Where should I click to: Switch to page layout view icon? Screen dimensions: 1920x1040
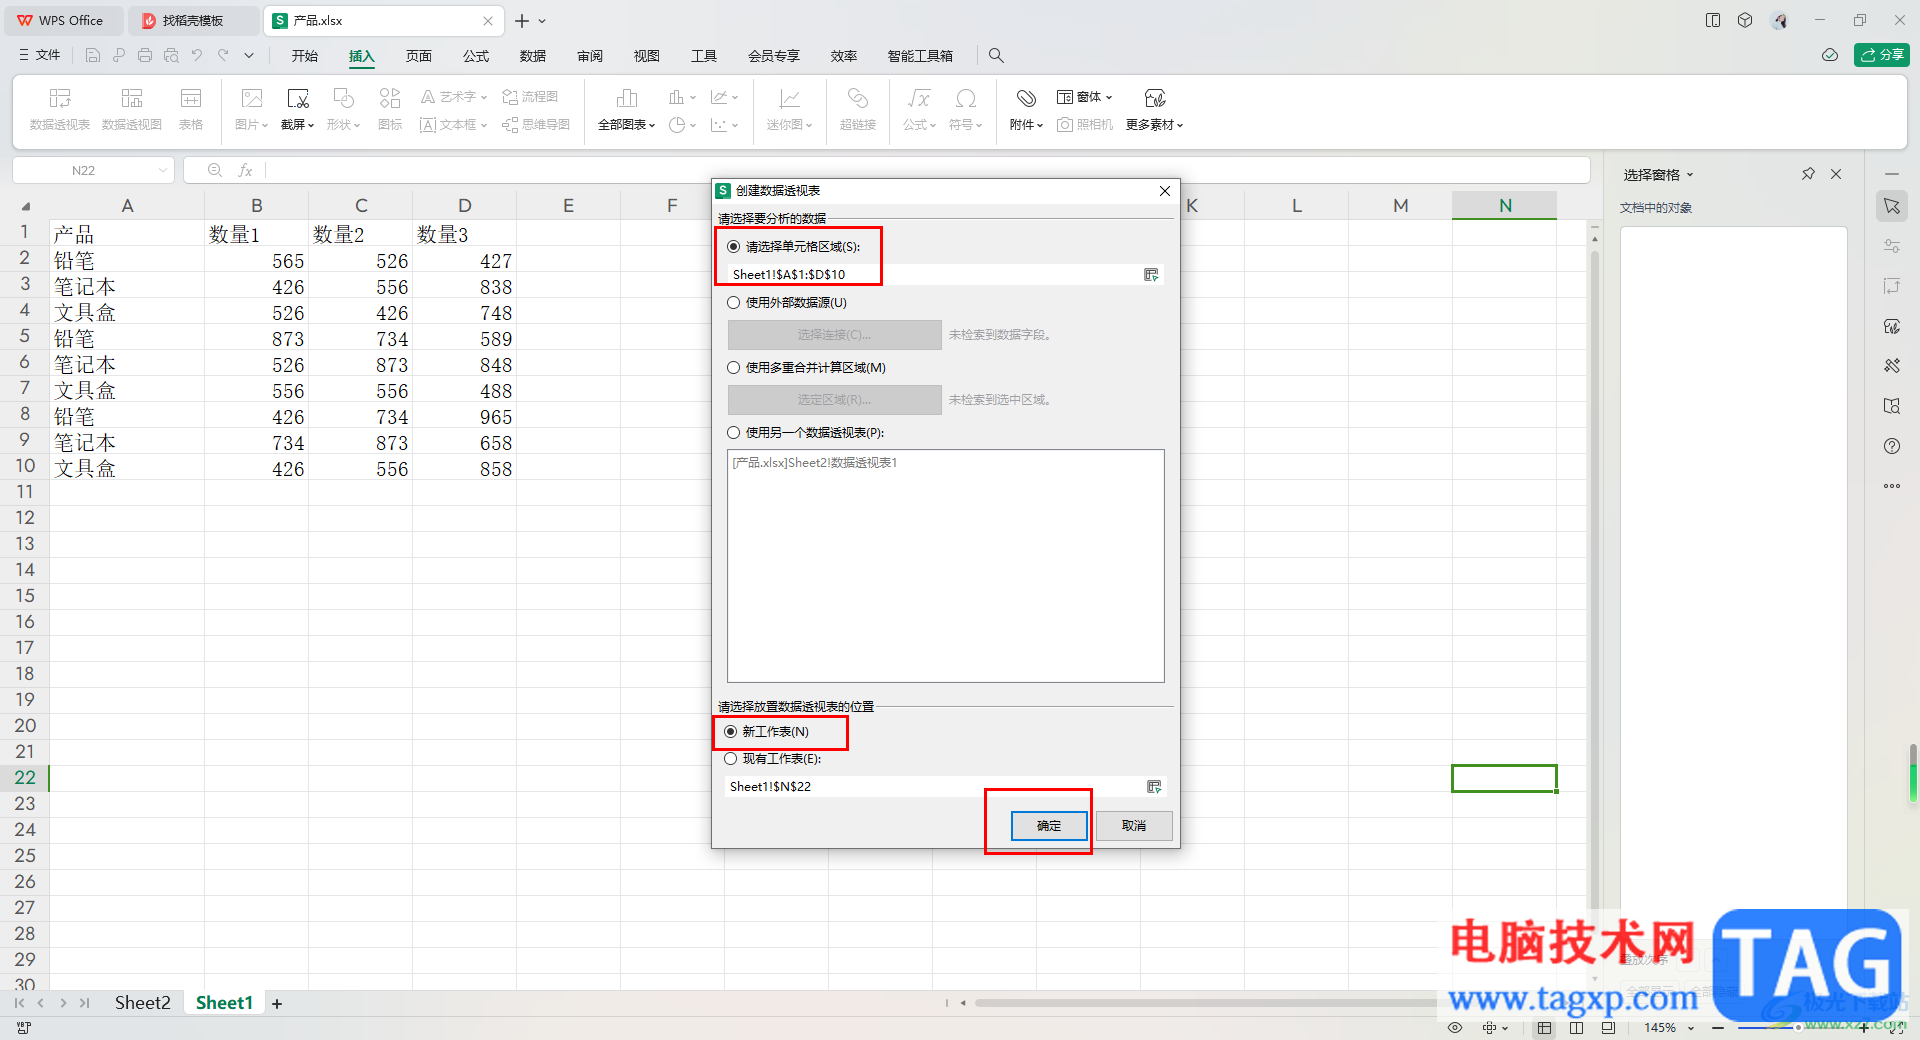coord(1577,1028)
